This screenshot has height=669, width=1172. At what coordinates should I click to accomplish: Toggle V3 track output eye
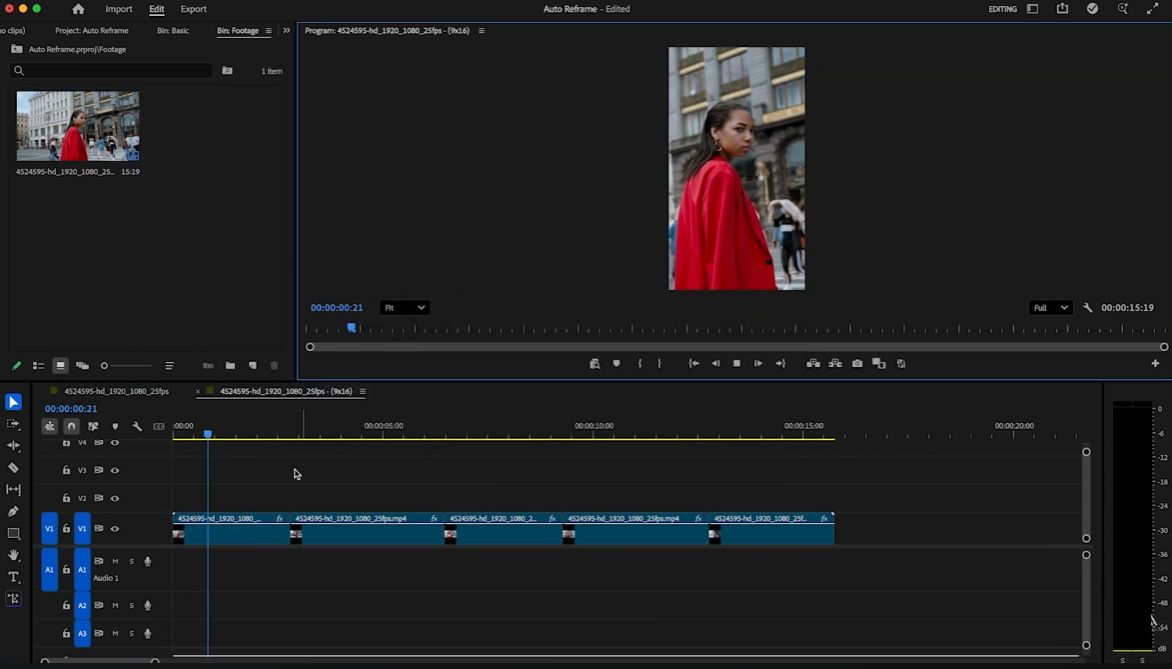[x=115, y=470]
